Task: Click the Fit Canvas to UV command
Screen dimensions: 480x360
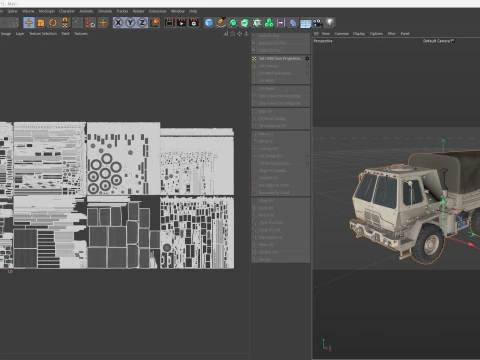Action: coord(280,126)
